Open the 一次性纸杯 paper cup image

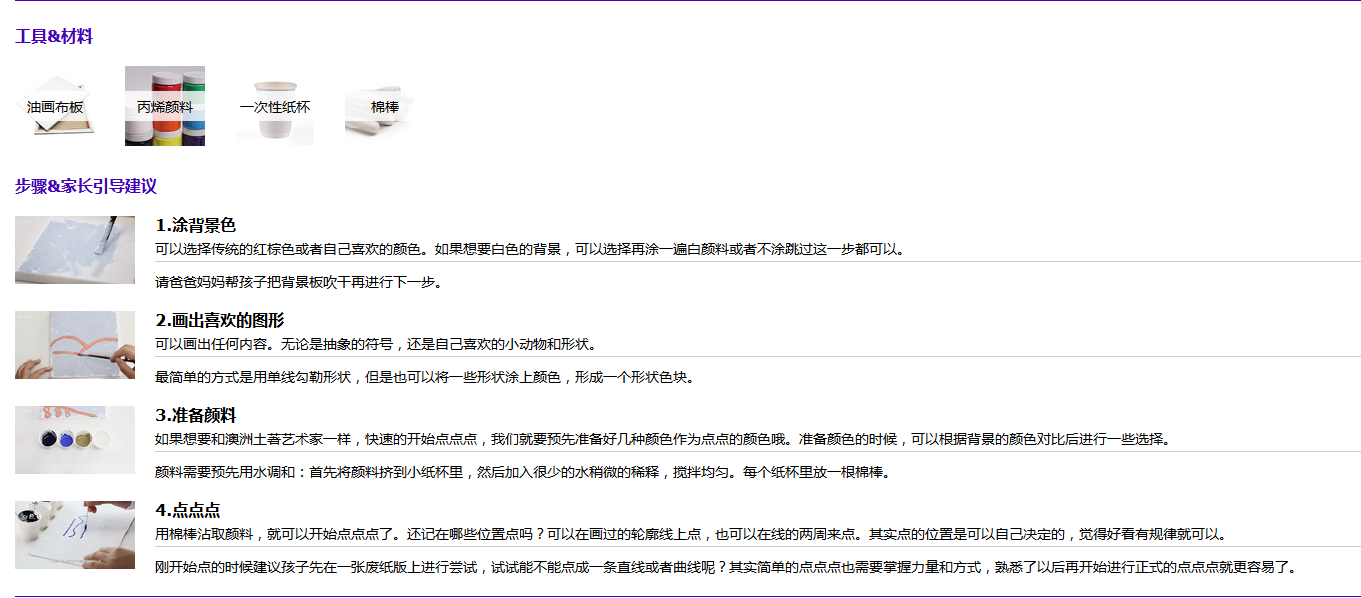(275, 106)
